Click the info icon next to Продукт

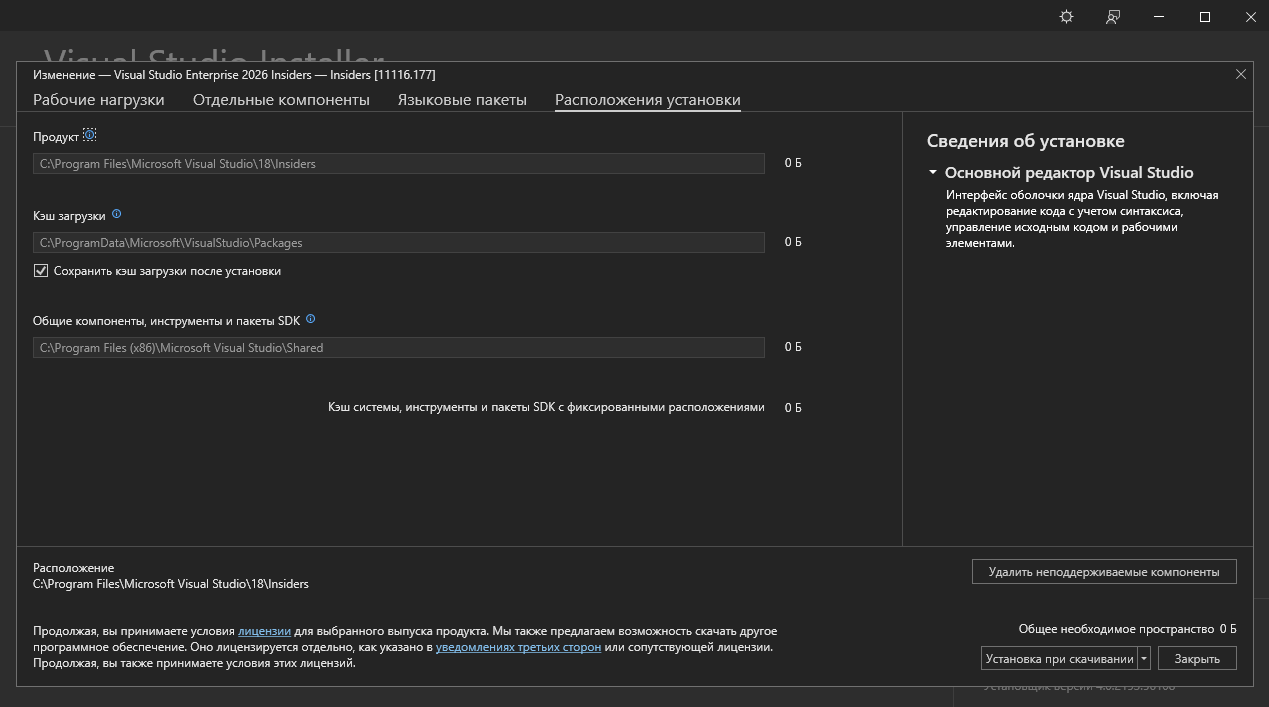click(x=90, y=135)
